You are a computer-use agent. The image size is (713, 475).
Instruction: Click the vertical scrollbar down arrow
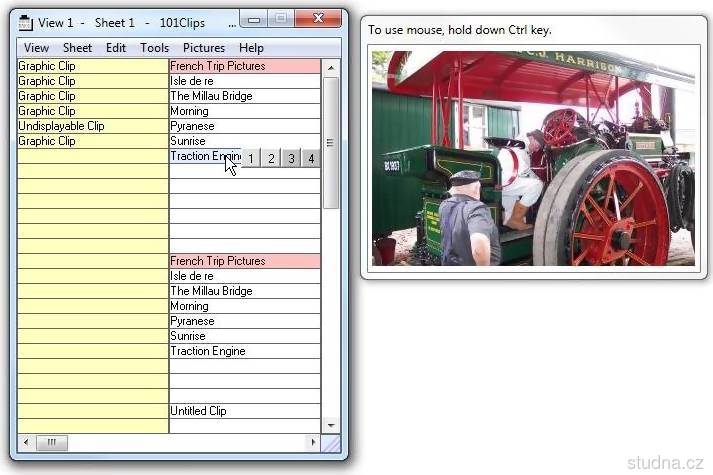[x=330, y=426]
